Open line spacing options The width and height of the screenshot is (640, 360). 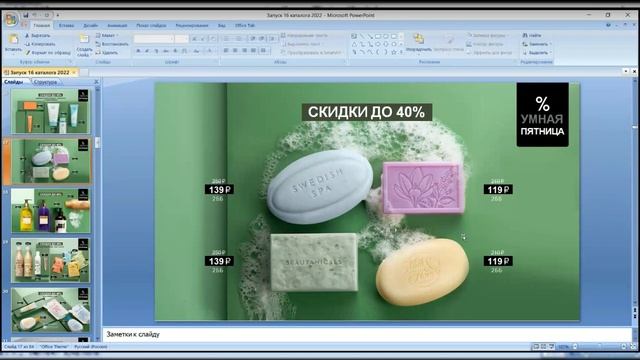[273, 39]
